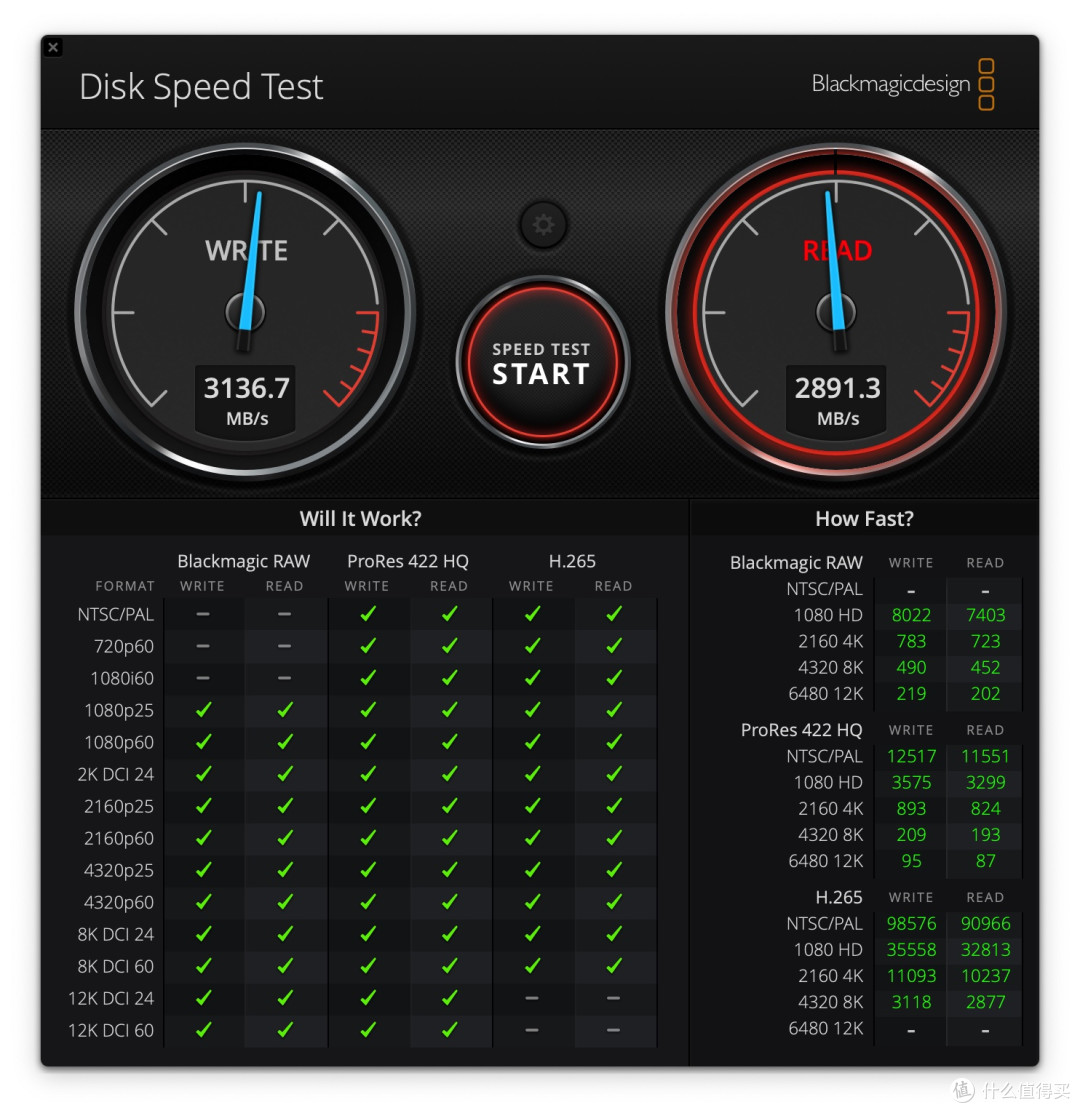Click Blackmagic RAW write checkmark for 1080p25

[204, 710]
